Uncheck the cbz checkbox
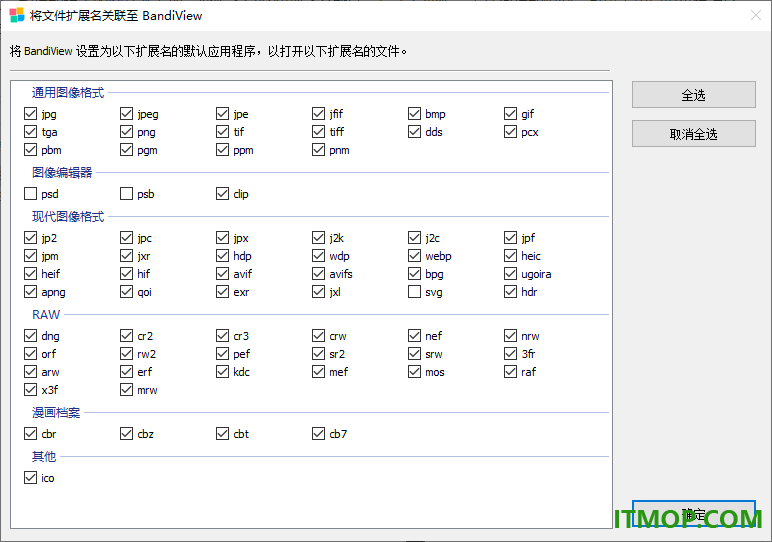Viewport: 772px width, 542px height. (127, 434)
